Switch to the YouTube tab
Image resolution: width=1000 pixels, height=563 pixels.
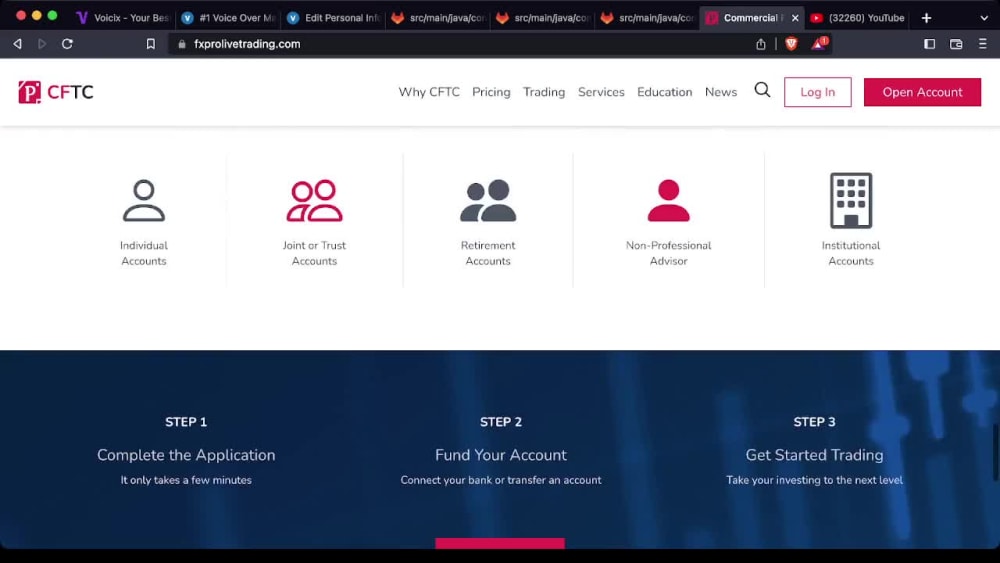pos(858,18)
